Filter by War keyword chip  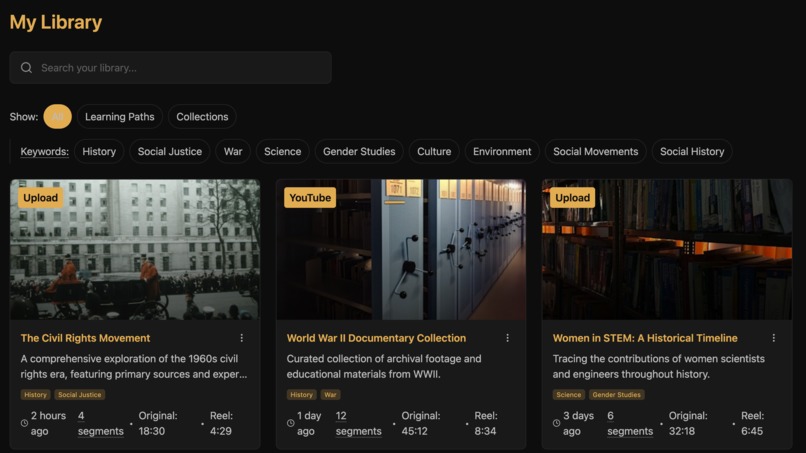pyautogui.click(x=233, y=152)
